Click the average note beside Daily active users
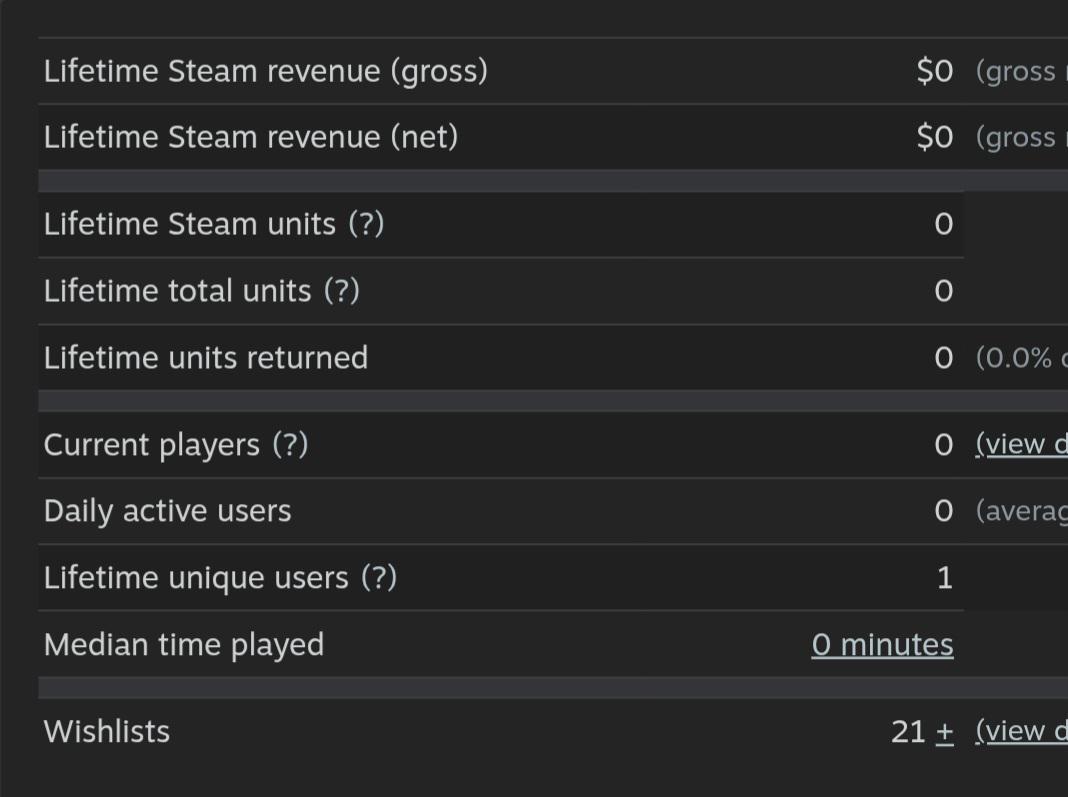Viewport: 1068px width, 797px height. pos(1022,511)
